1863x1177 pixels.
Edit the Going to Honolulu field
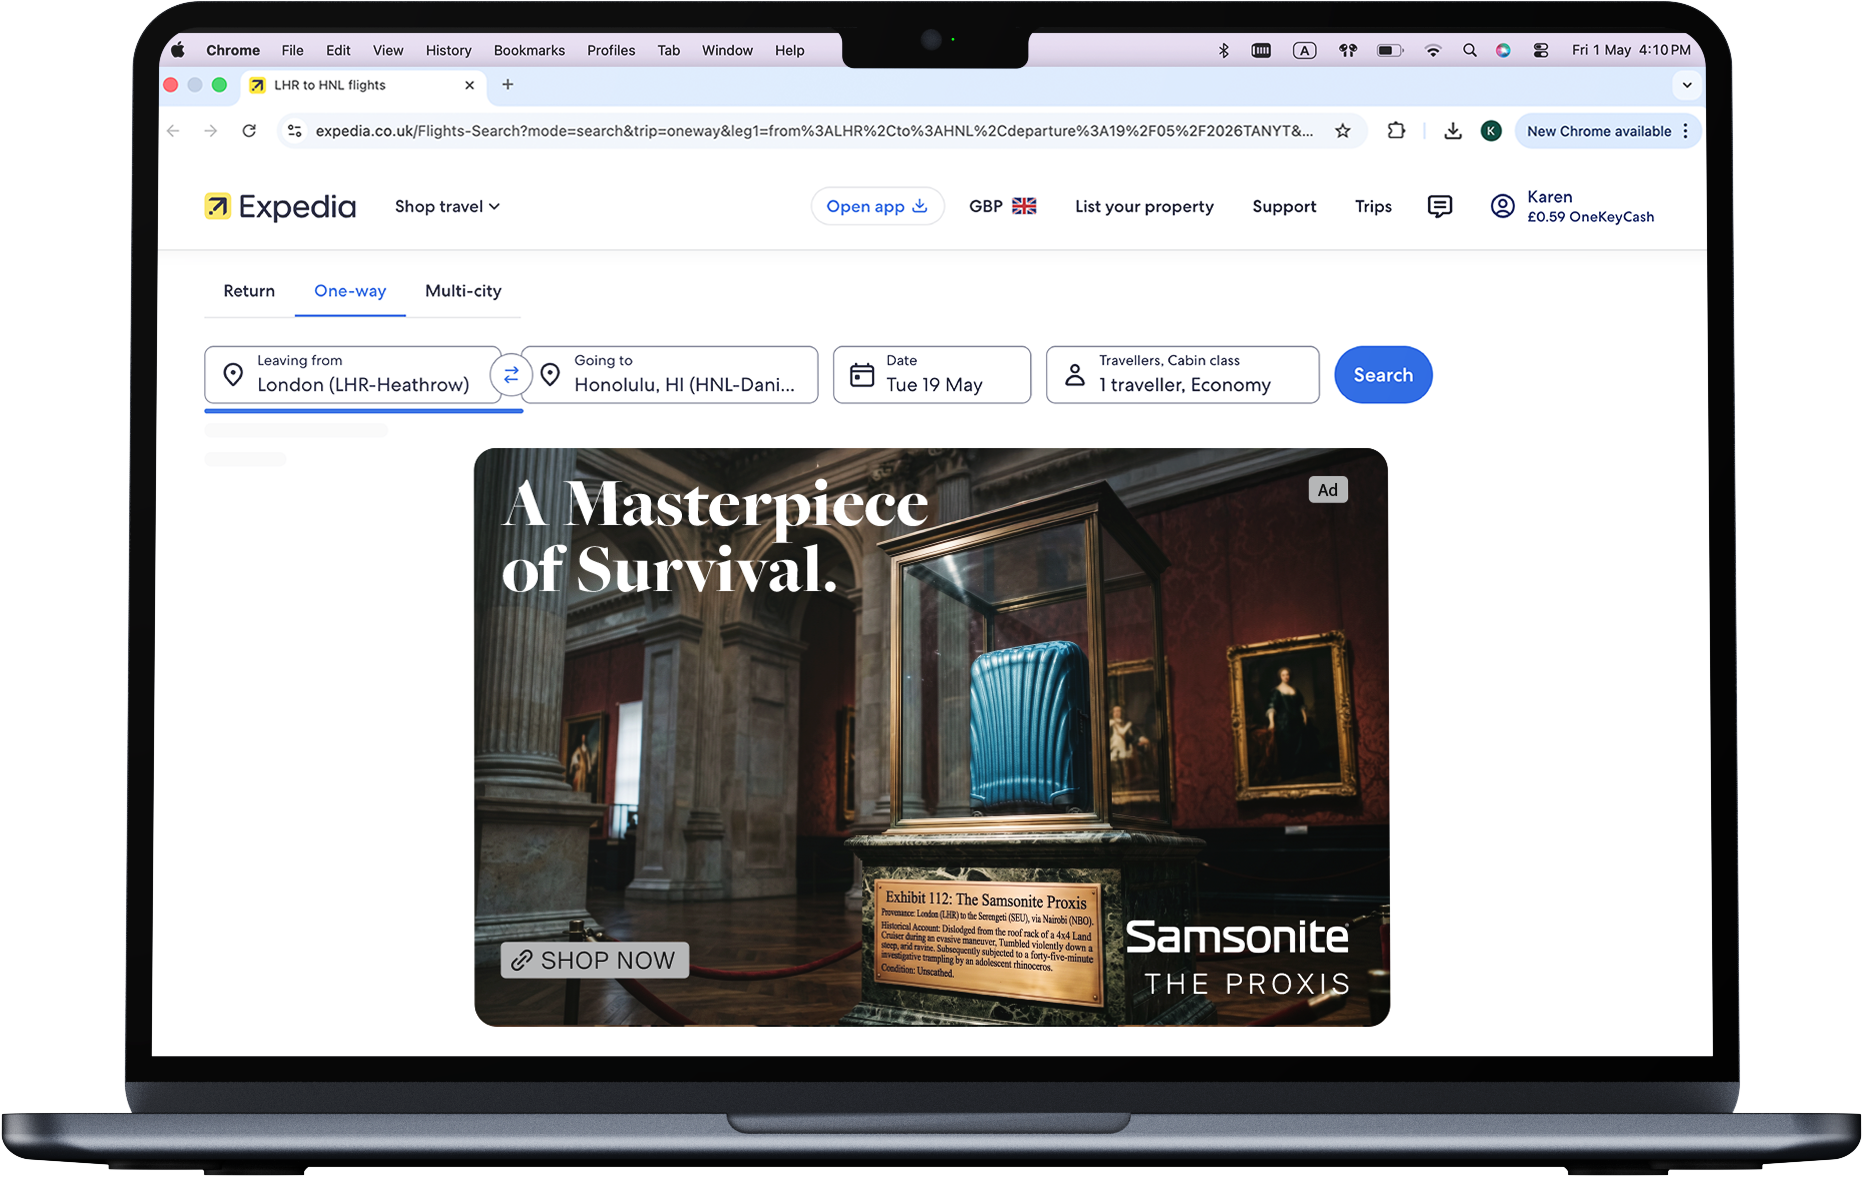(669, 375)
